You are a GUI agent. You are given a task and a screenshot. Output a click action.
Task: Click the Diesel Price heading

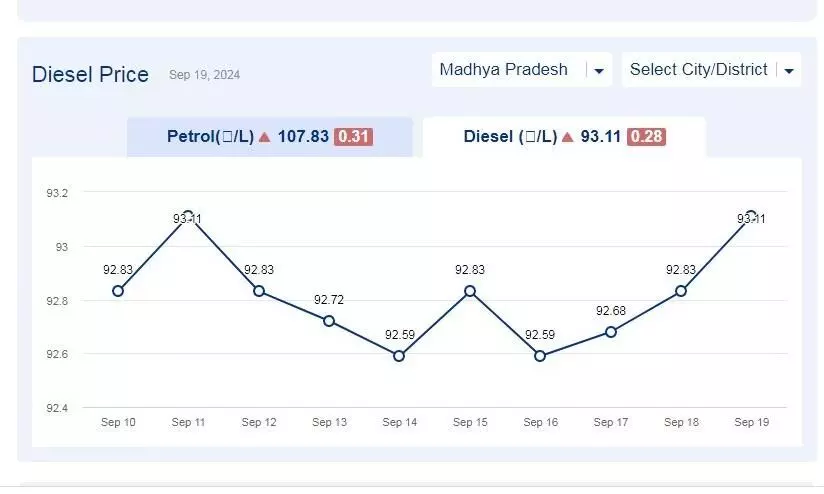pos(90,75)
